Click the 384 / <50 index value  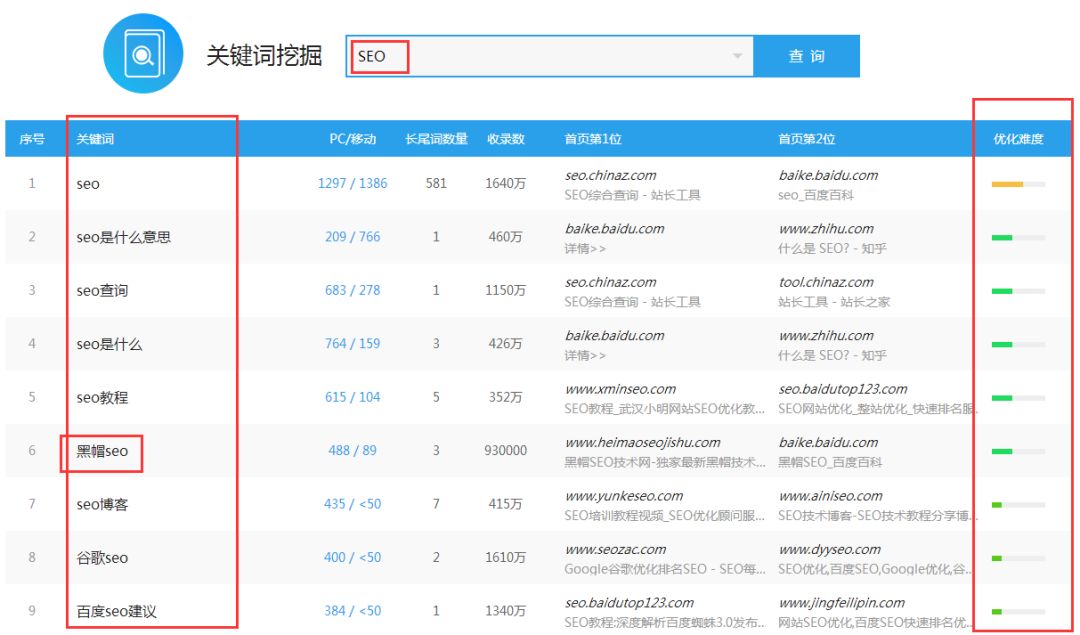point(352,611)
